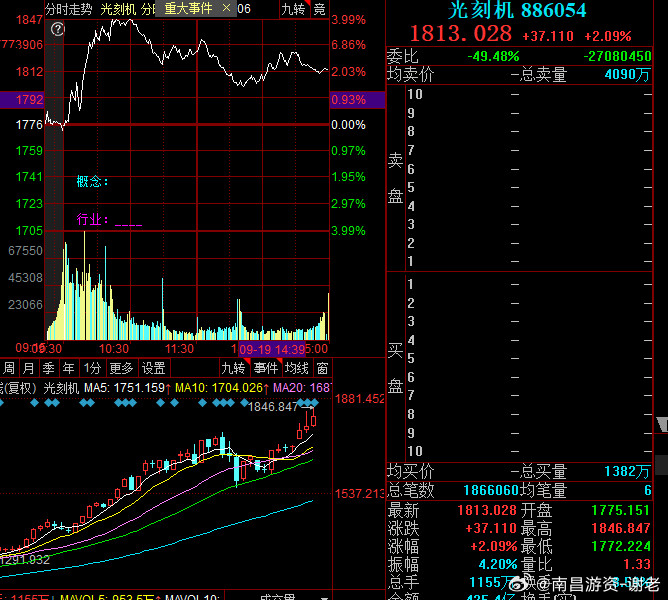Viewport: 668px width, 600px height.
Task: Click the 均买价 label
Action: 410,471
